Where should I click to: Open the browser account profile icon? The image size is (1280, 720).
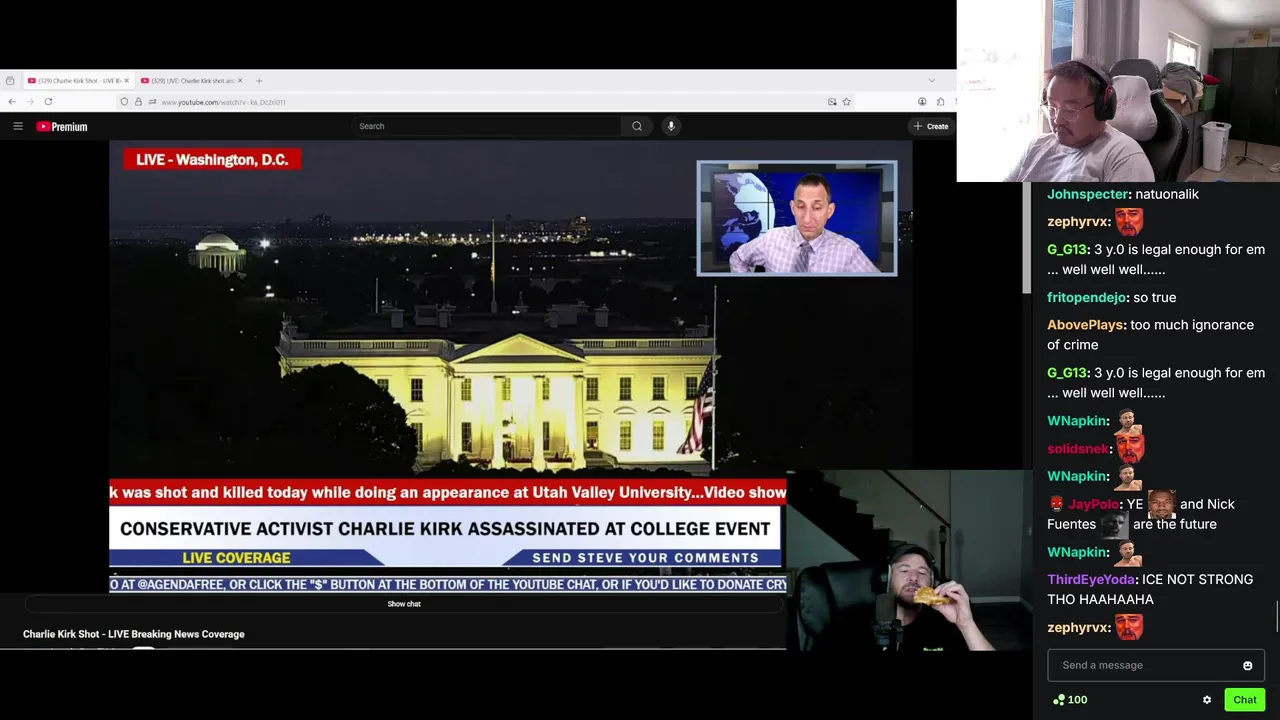[922, 102]
